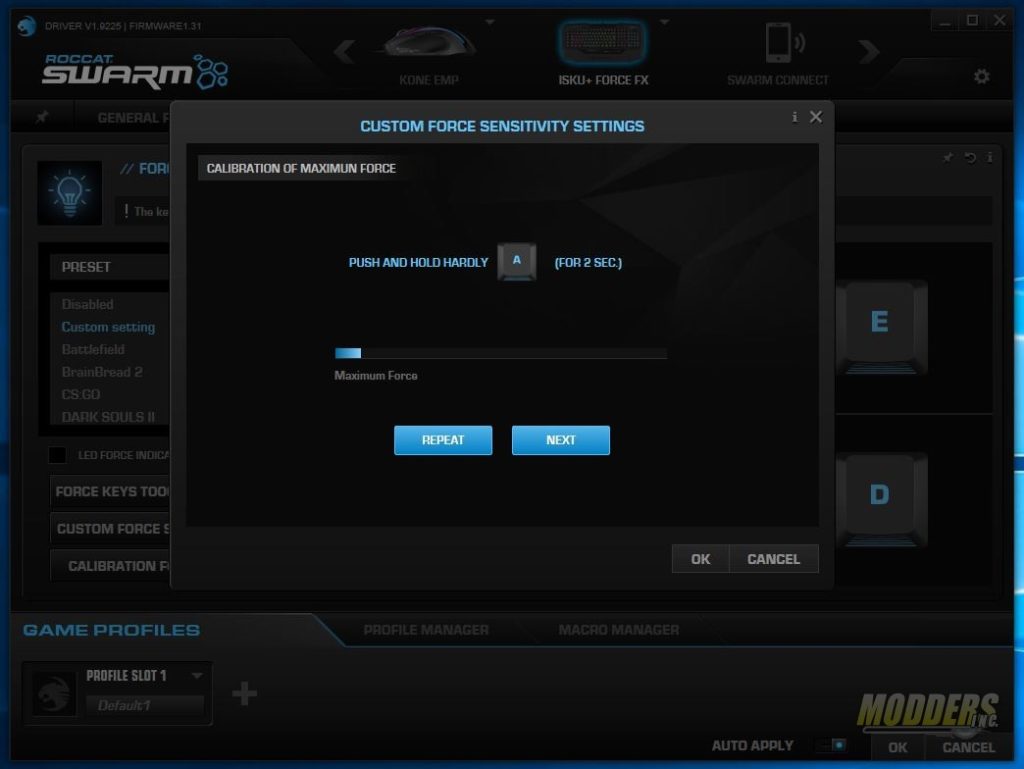Open info icon in Custom Force dialog

794,117
